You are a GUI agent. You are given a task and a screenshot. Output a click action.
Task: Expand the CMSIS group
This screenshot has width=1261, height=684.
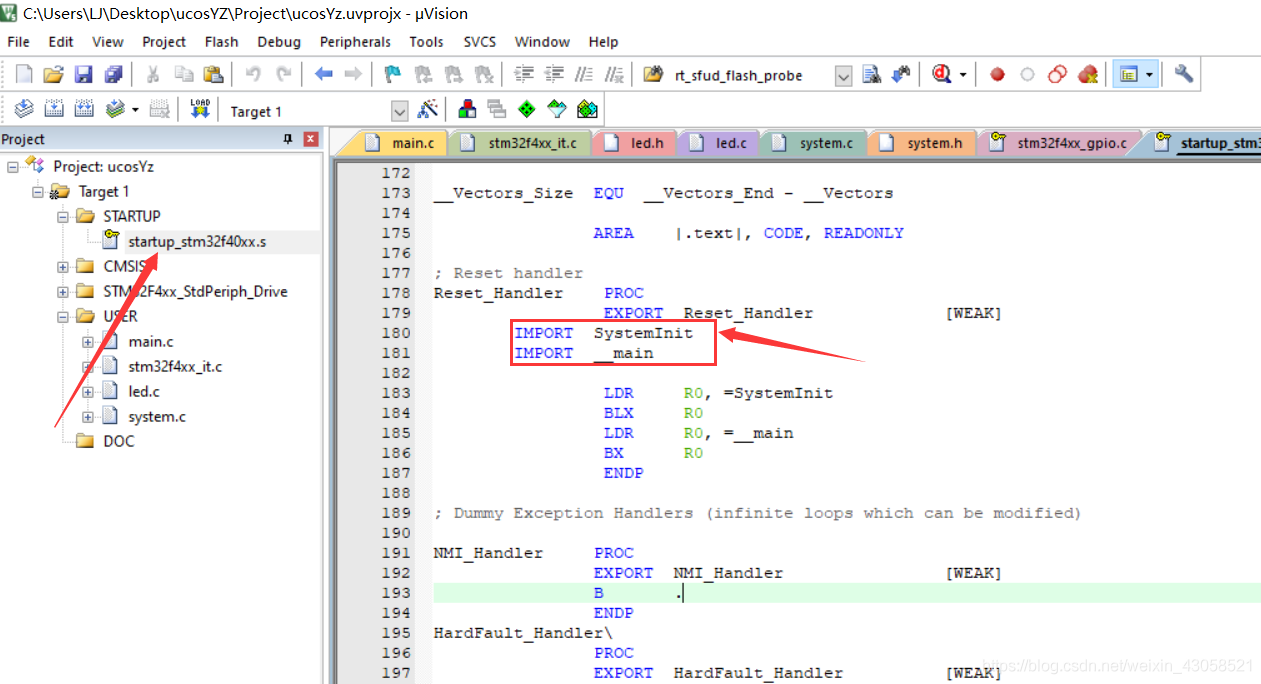[63, 266]
